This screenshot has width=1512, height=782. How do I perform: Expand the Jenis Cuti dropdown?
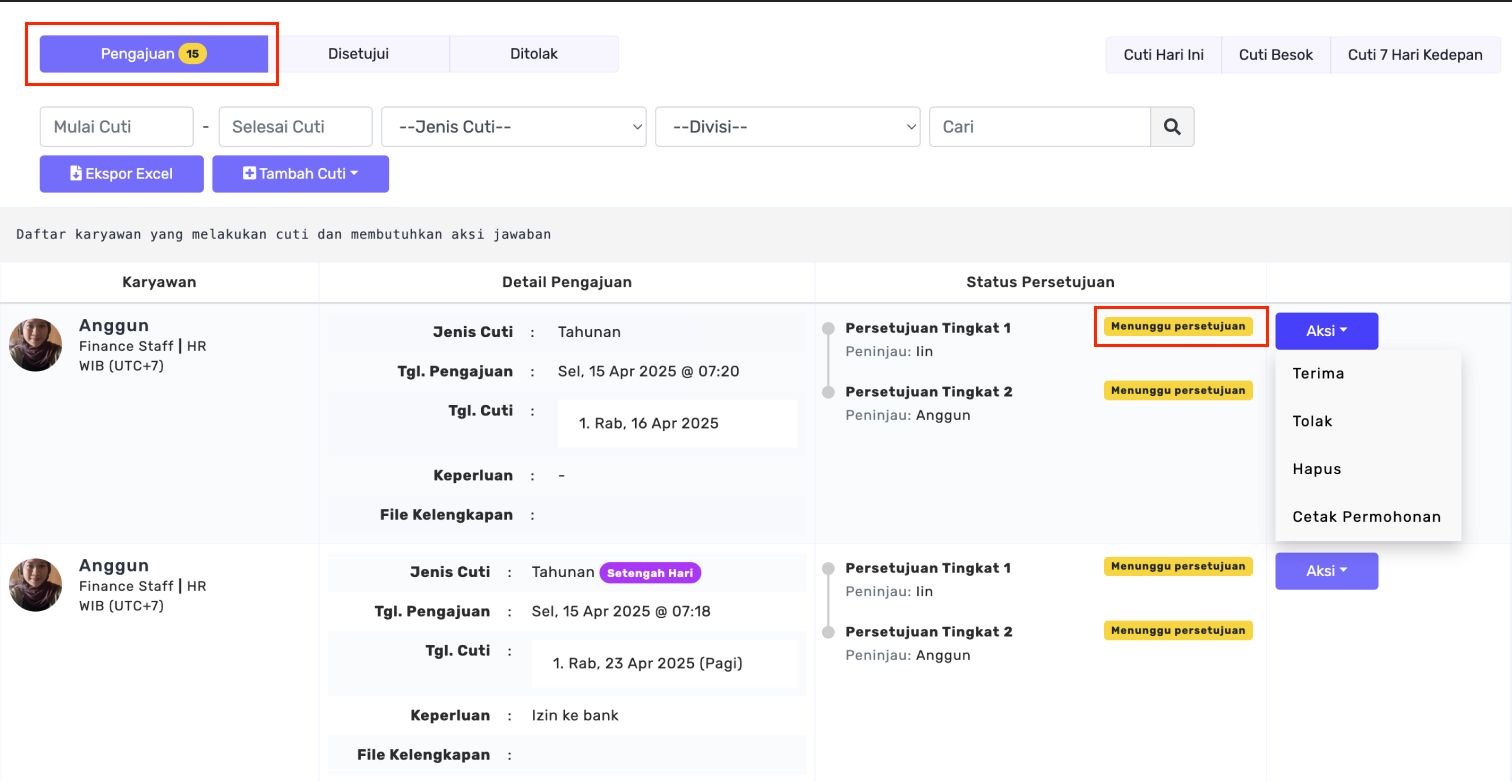(513, 127)
